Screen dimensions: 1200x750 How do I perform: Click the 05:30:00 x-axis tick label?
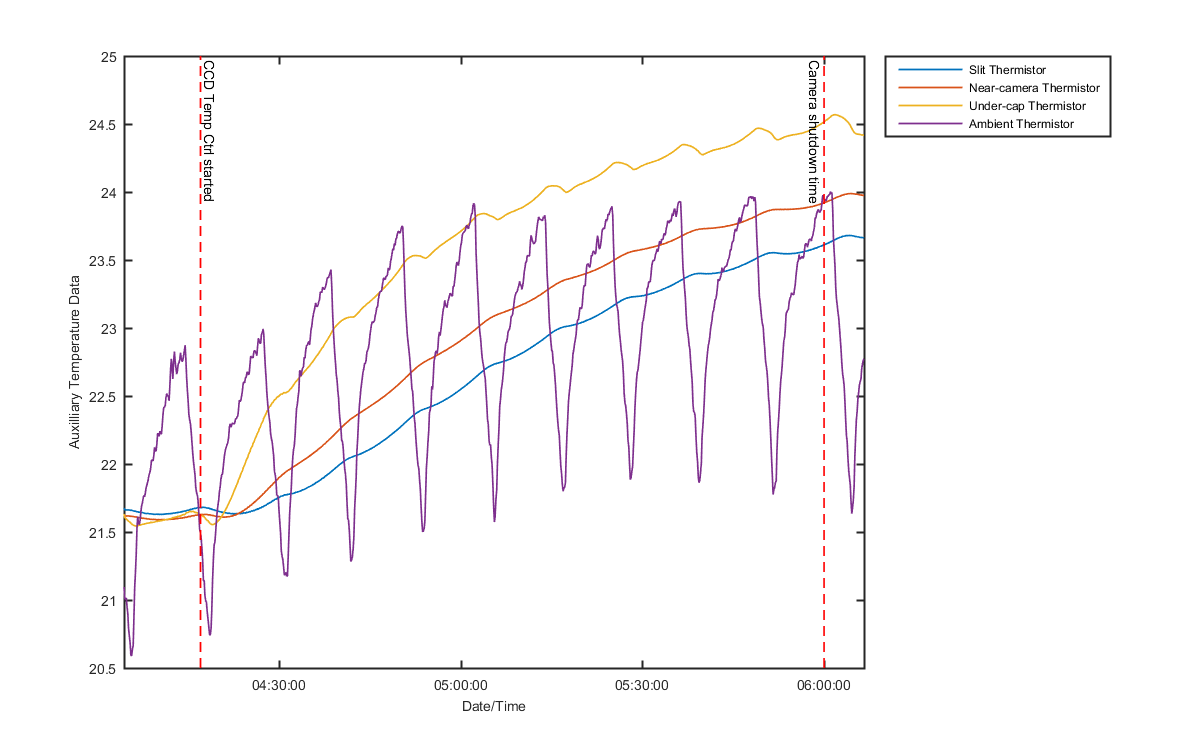click(642, 686)
